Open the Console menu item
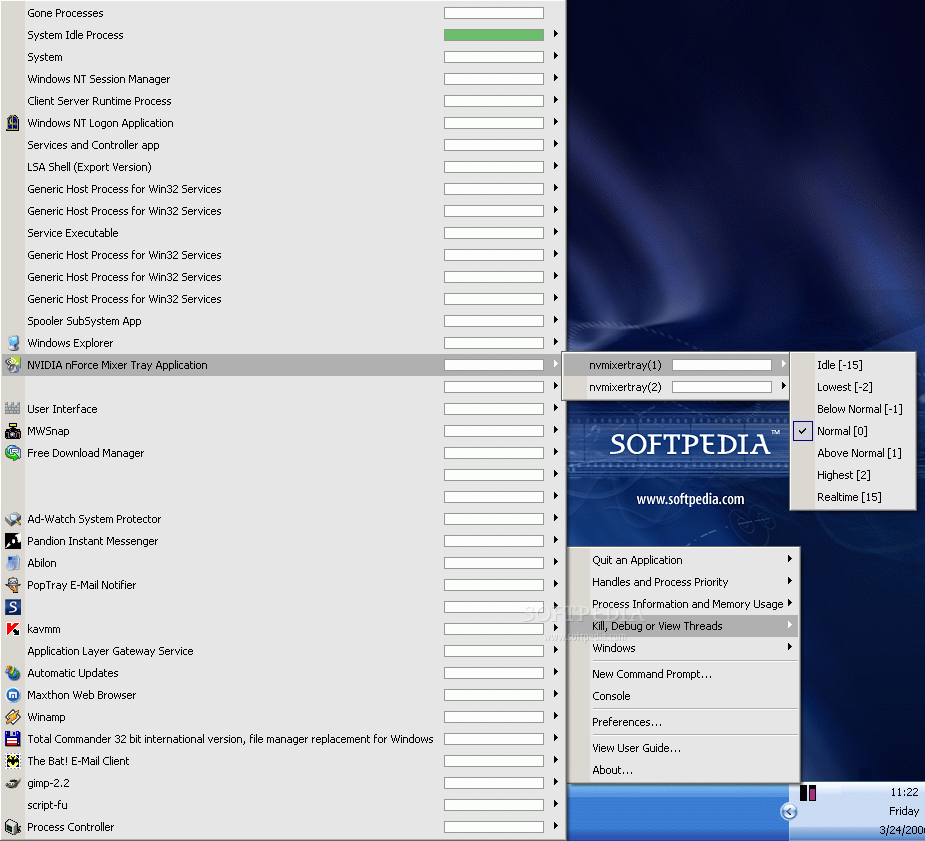 [683, 696]
